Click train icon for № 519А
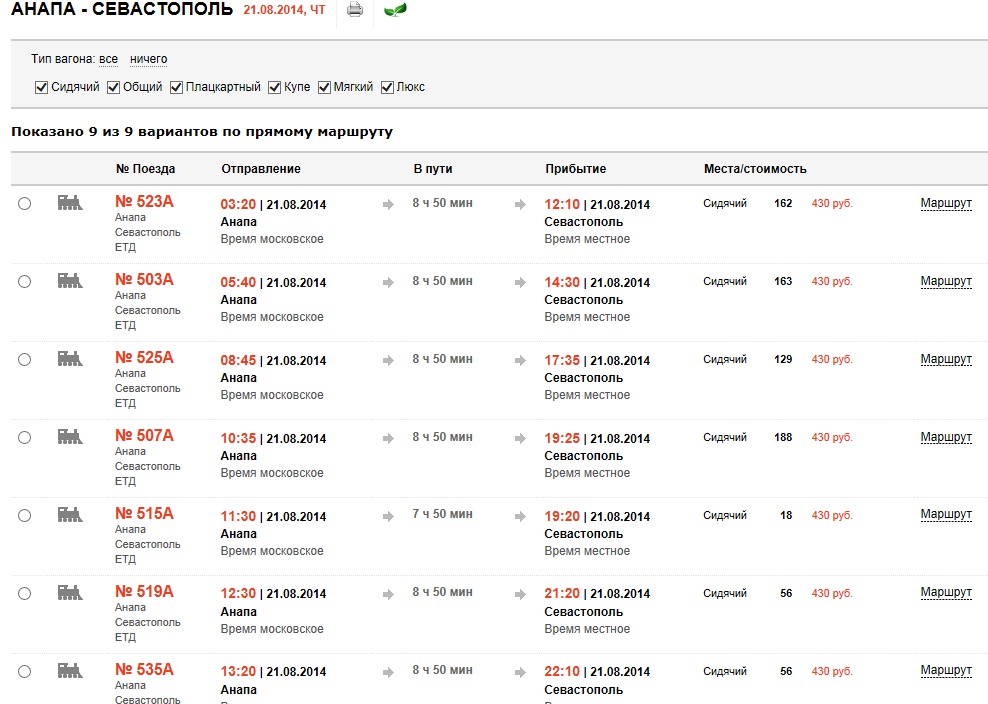The image size is (988, 704). point(70,593)
